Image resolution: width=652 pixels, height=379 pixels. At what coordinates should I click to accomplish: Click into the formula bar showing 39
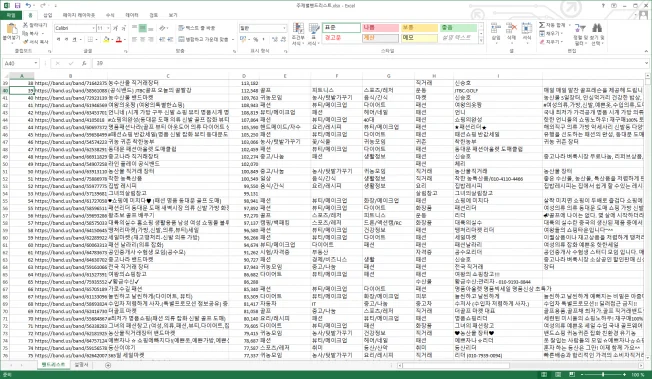[x=368, y=63]
